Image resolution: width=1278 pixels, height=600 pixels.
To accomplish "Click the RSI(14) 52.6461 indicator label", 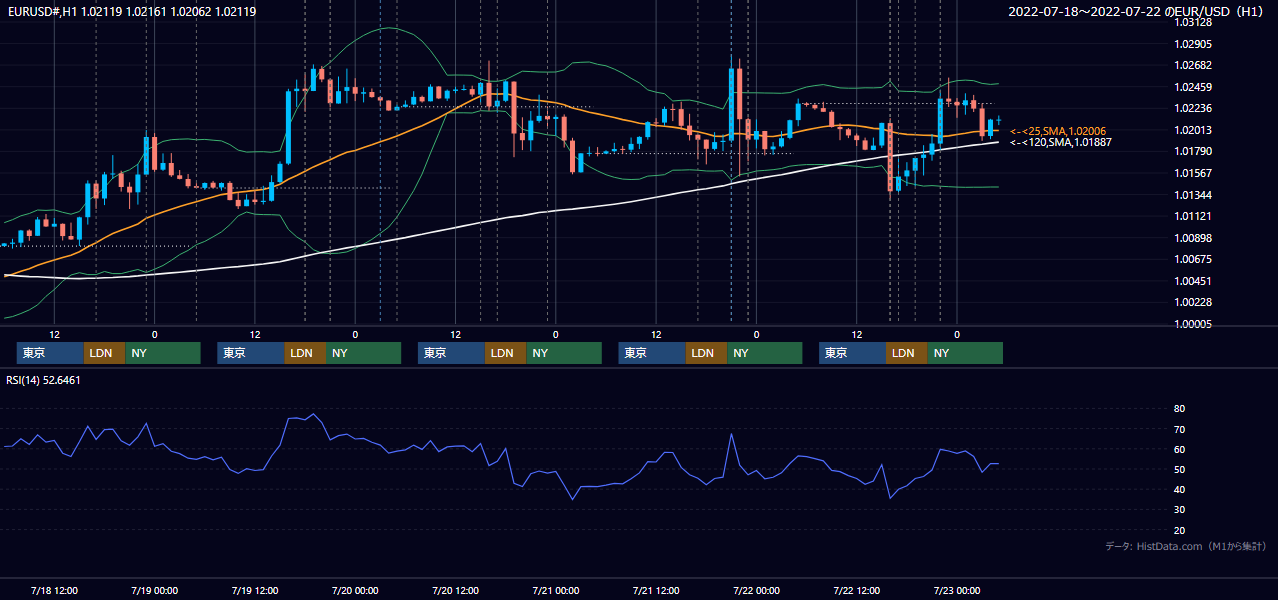I will coord(43,380).
